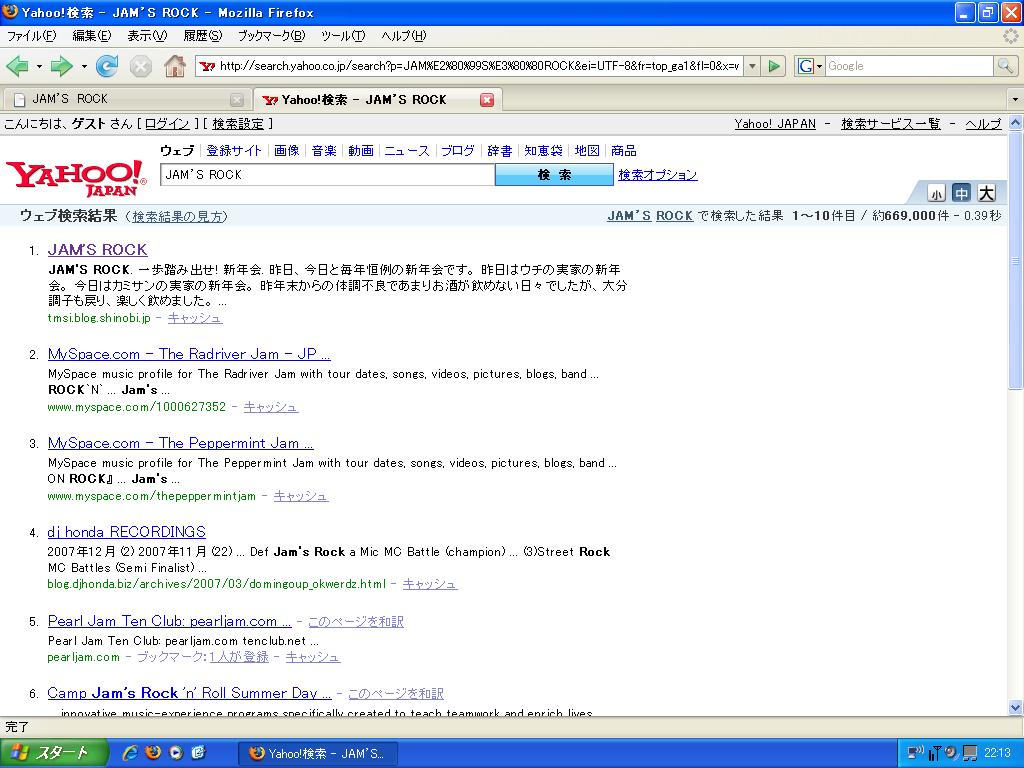Reload the current page
This screenshot has height=768, width=1024.
[x=107, y=66]
